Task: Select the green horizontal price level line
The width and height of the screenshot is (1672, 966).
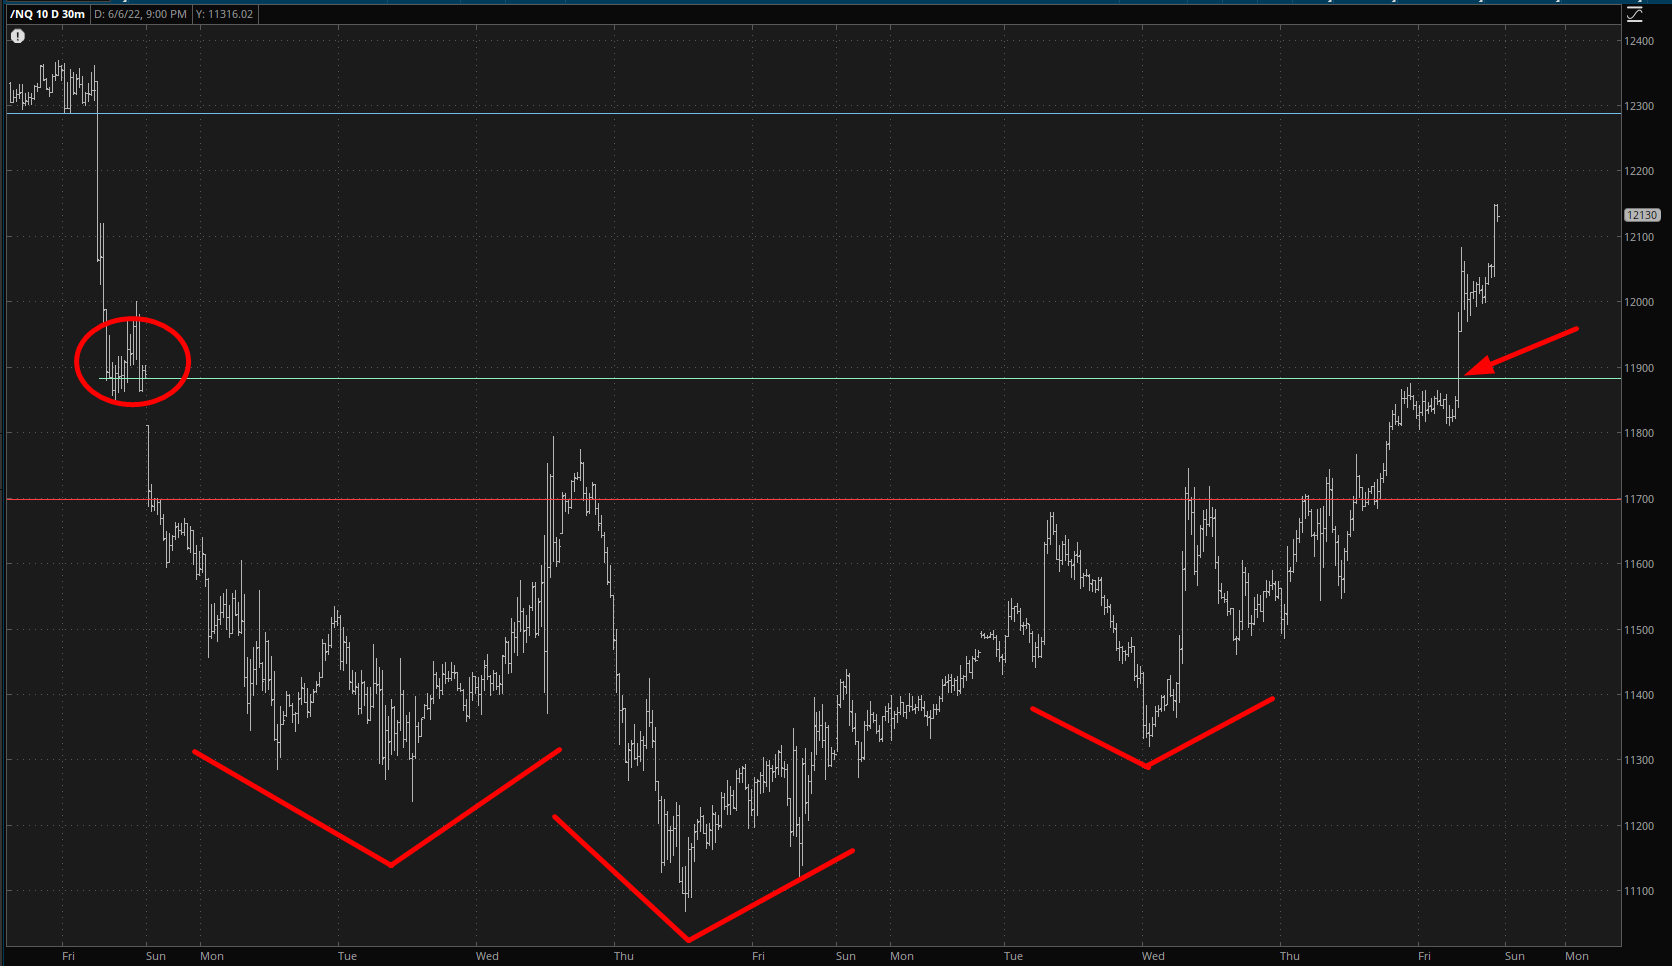Action: [800, 378]
